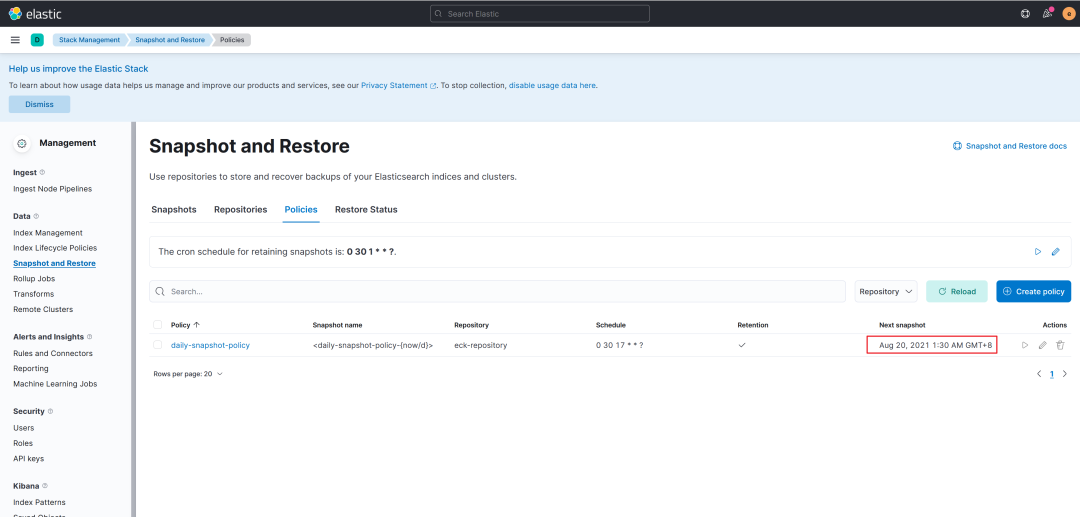Click Create policy button
The image size is (1080, 517).
[x=1033, y=291]
